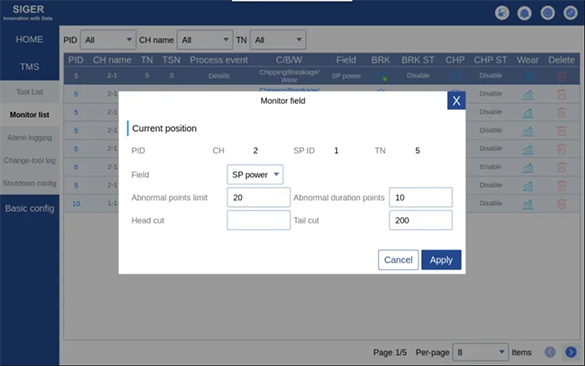The width and height of the screenshot is (585, 366).
Task: Open the Field dropdown showing SP power
Action: [x=255, y=175]
